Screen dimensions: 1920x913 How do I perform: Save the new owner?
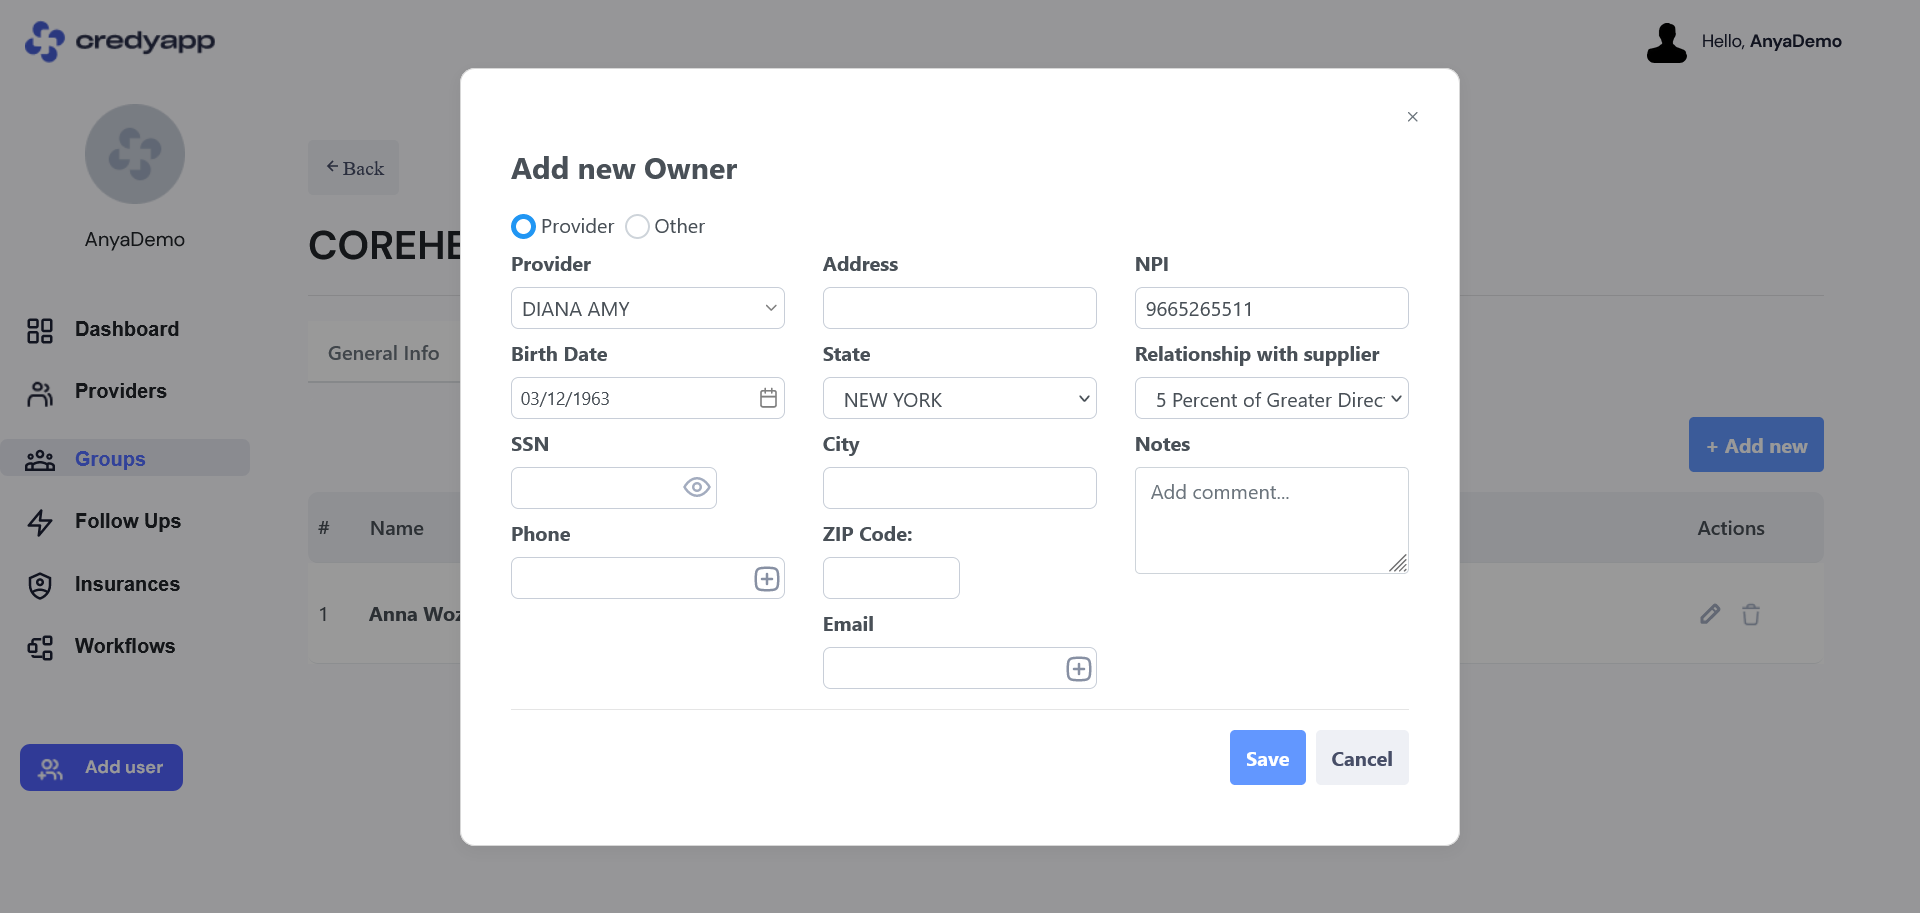click(x=1267, y=758)
